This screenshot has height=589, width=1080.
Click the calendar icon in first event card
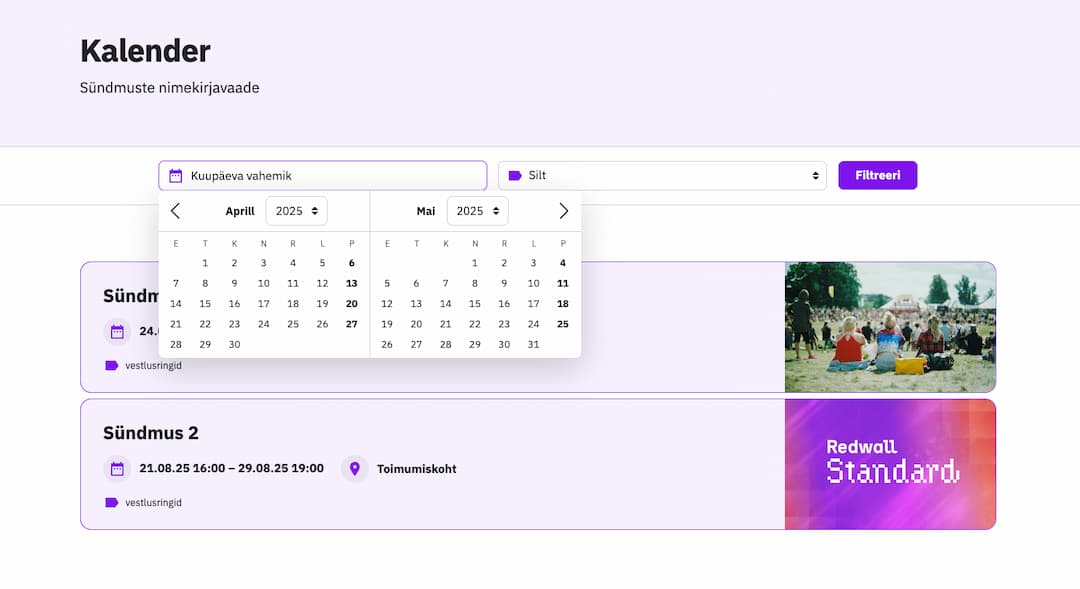(x=117, y=331)
